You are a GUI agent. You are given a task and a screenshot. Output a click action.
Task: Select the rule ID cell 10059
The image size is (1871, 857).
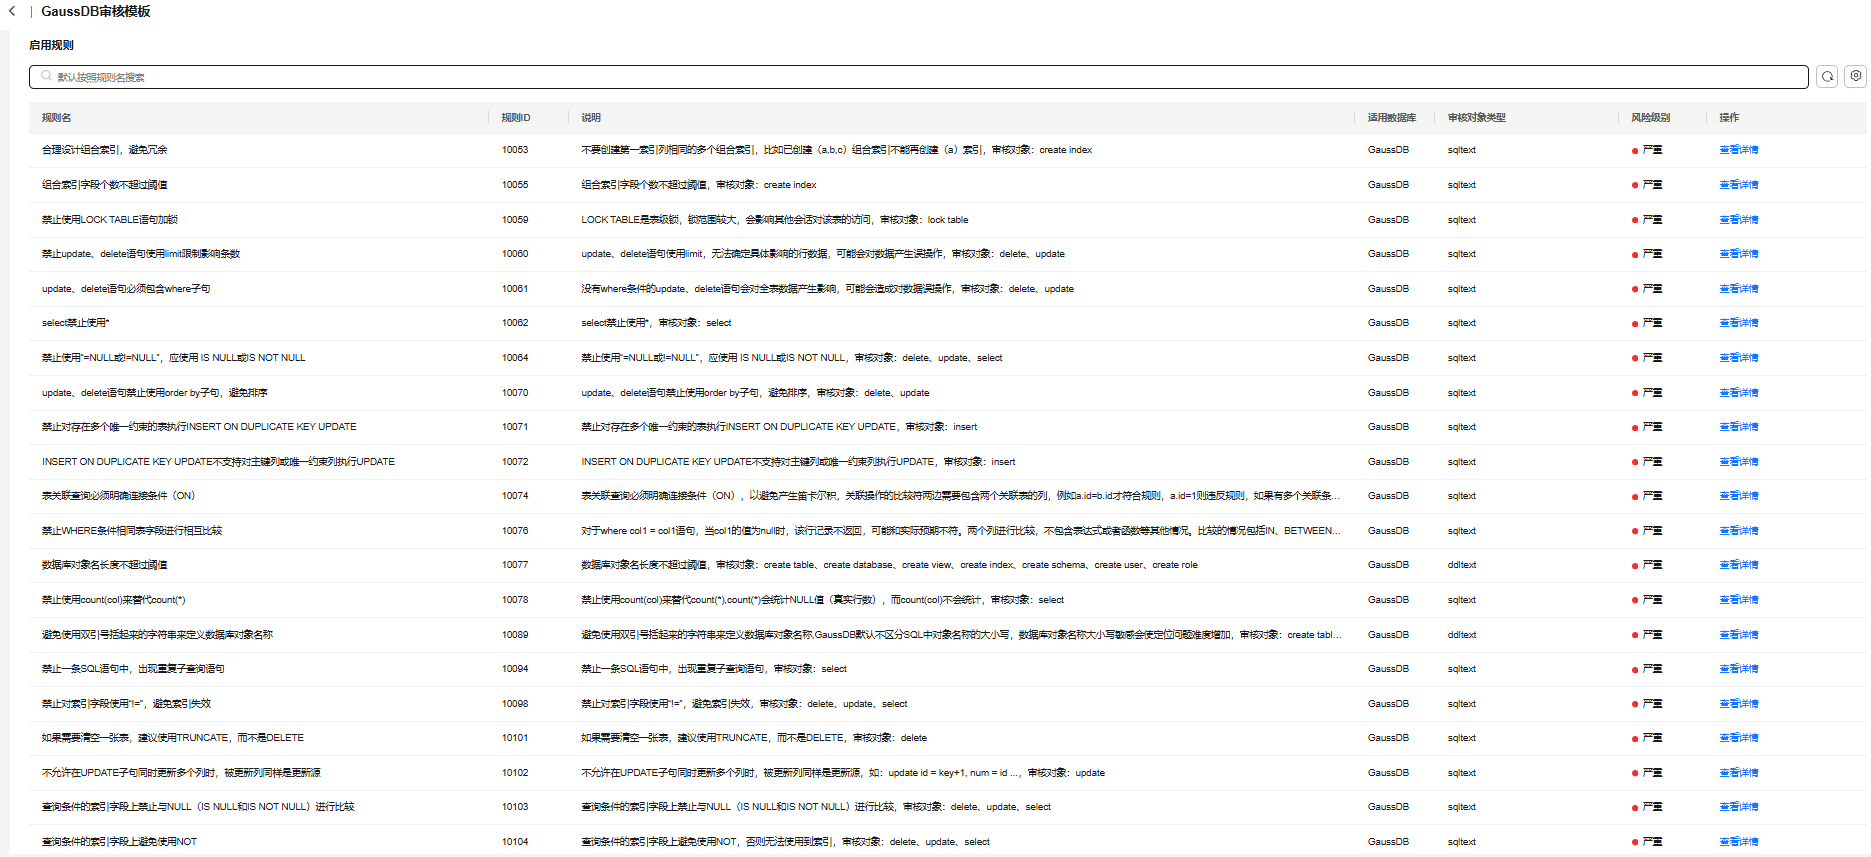(x=515, y=220)
